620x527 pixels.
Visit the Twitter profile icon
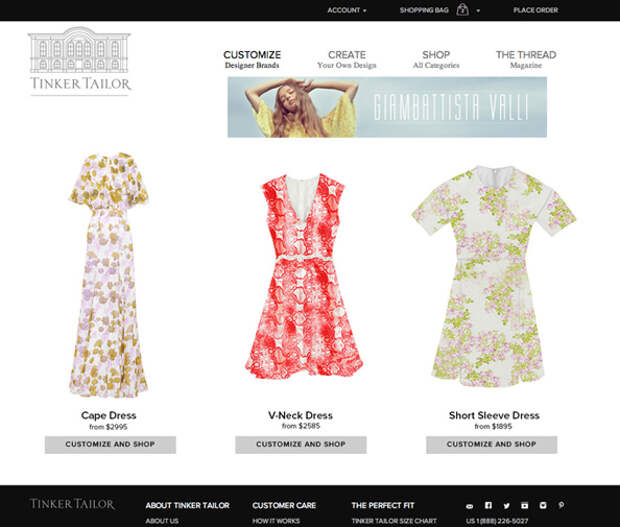507,506
